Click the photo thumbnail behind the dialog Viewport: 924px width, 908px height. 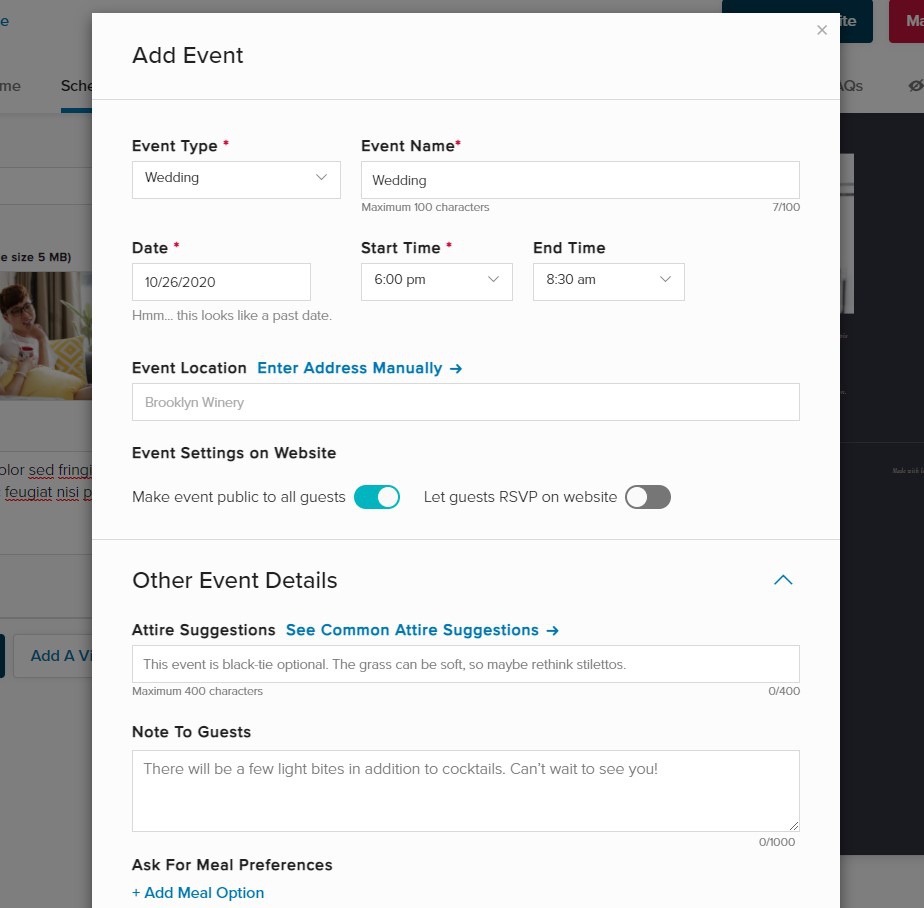point(46,335)
